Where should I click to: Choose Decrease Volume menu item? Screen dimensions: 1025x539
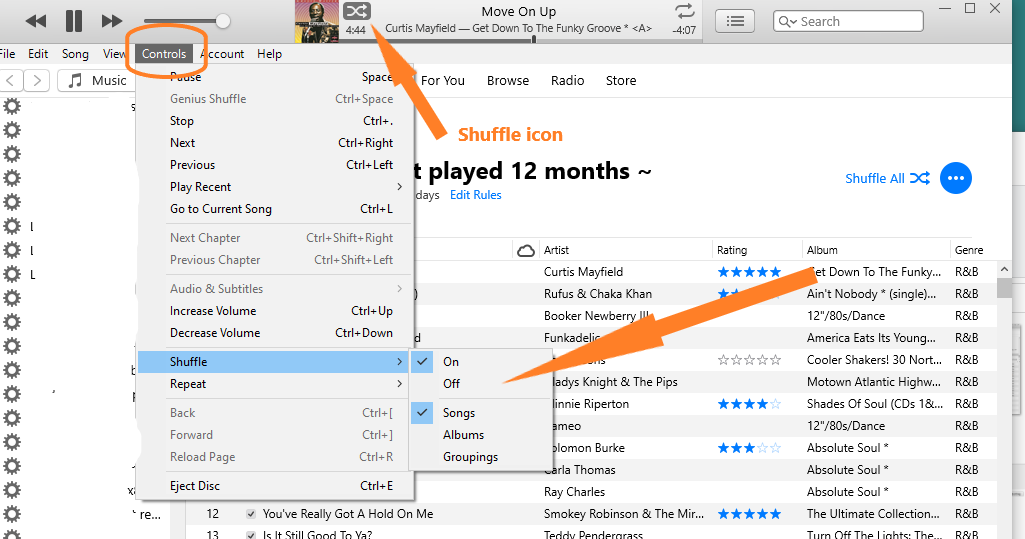275,333
